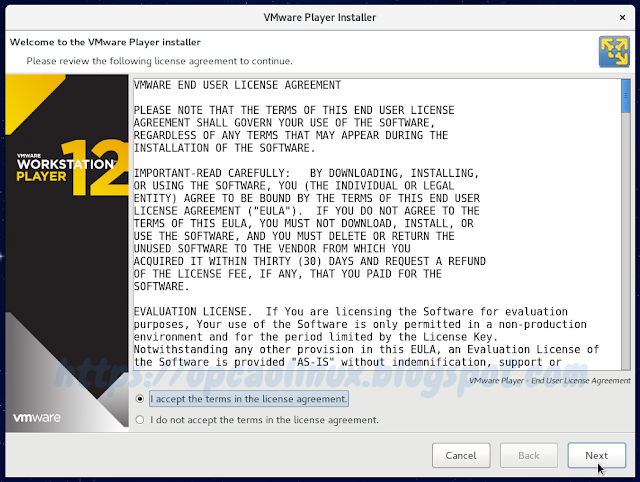Viewport: 640px width, 482px height.
Task: Click the disabled Back button
Action: pyautogui.click(x=529, y=455)
